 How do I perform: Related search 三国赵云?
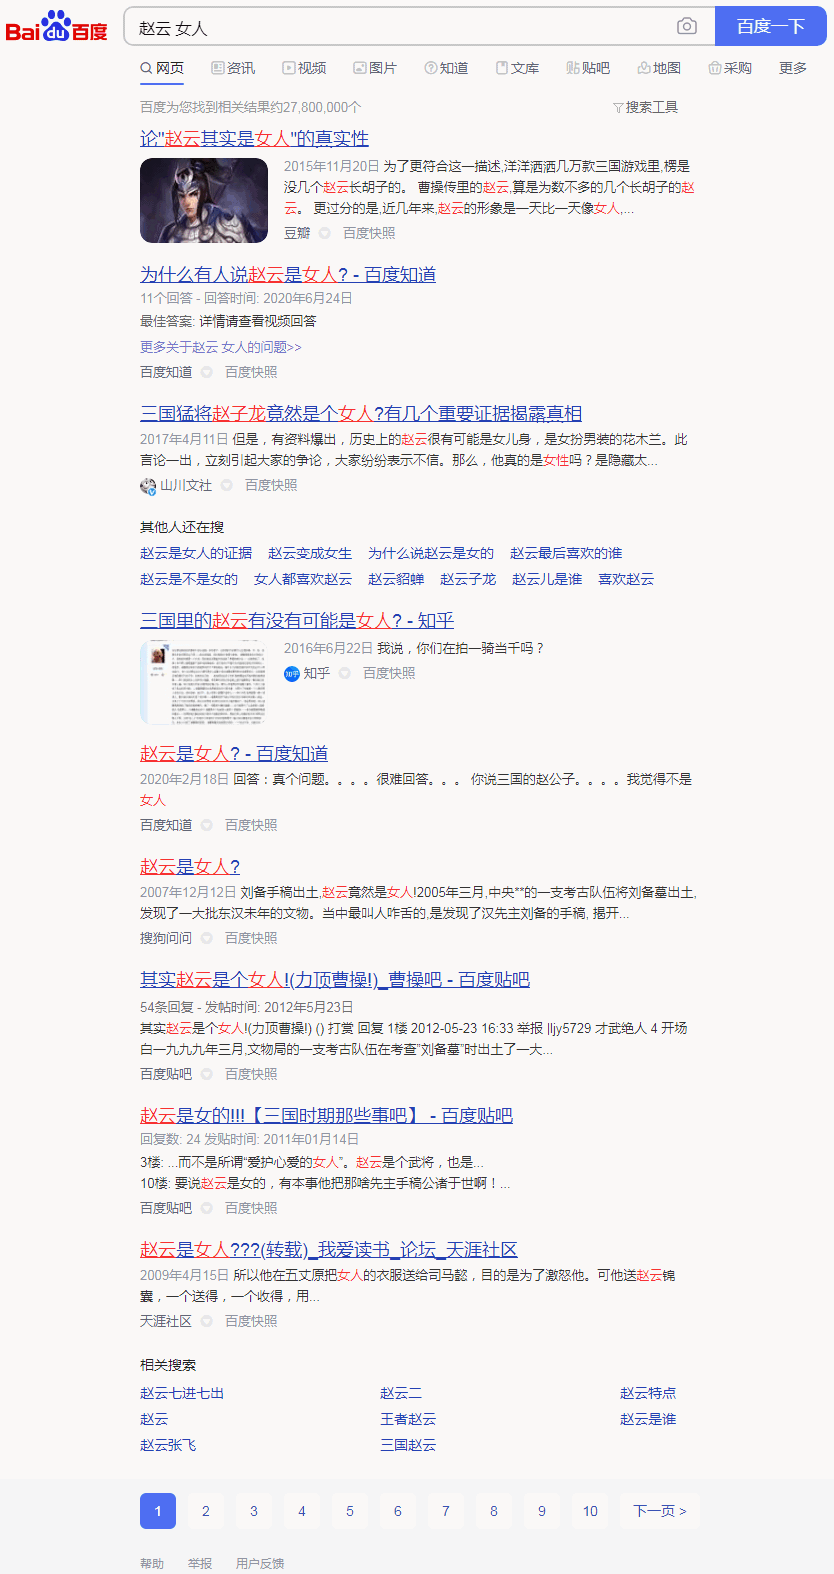tap(408, 1445)
